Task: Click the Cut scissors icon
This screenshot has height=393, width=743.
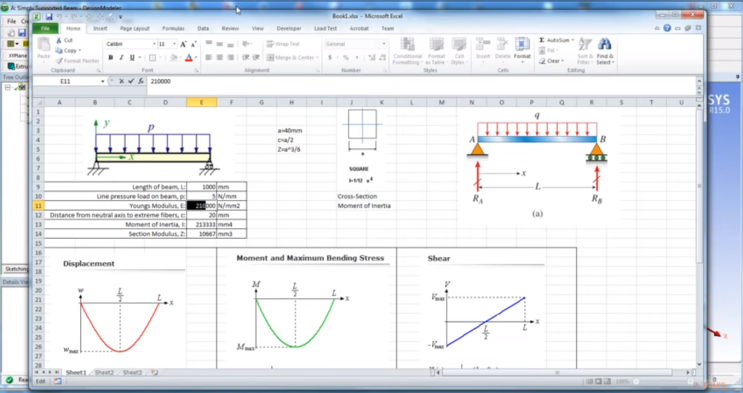Action: coord(59,40)
